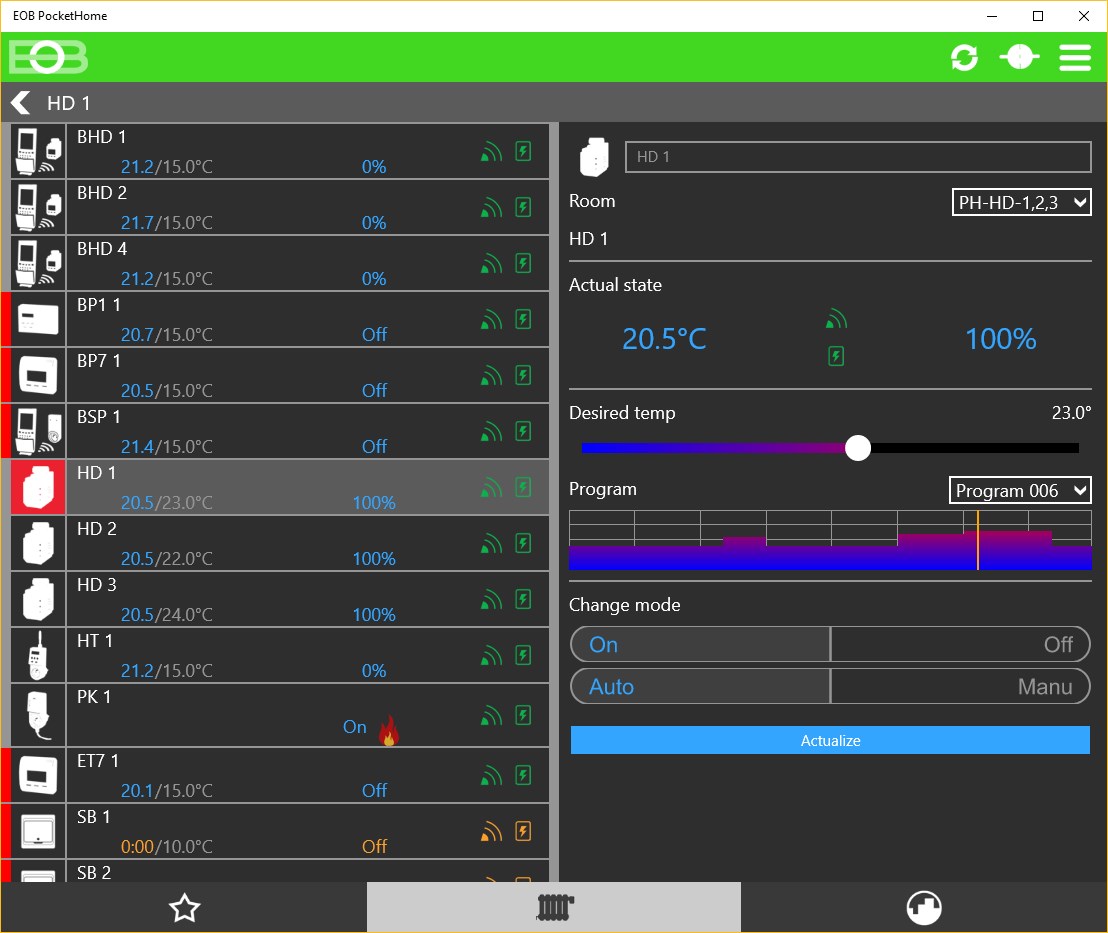
Task: Open the favorites star tab
Action: click(x=184, y=908)
